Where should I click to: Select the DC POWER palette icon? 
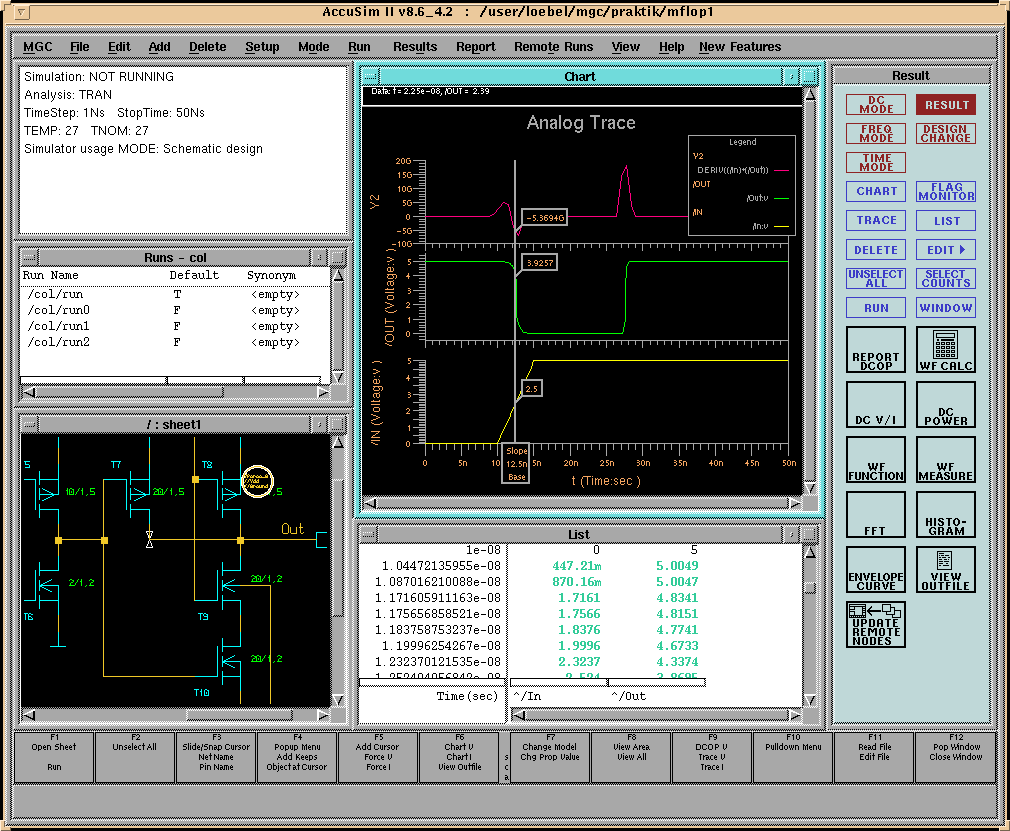point(945,405)
